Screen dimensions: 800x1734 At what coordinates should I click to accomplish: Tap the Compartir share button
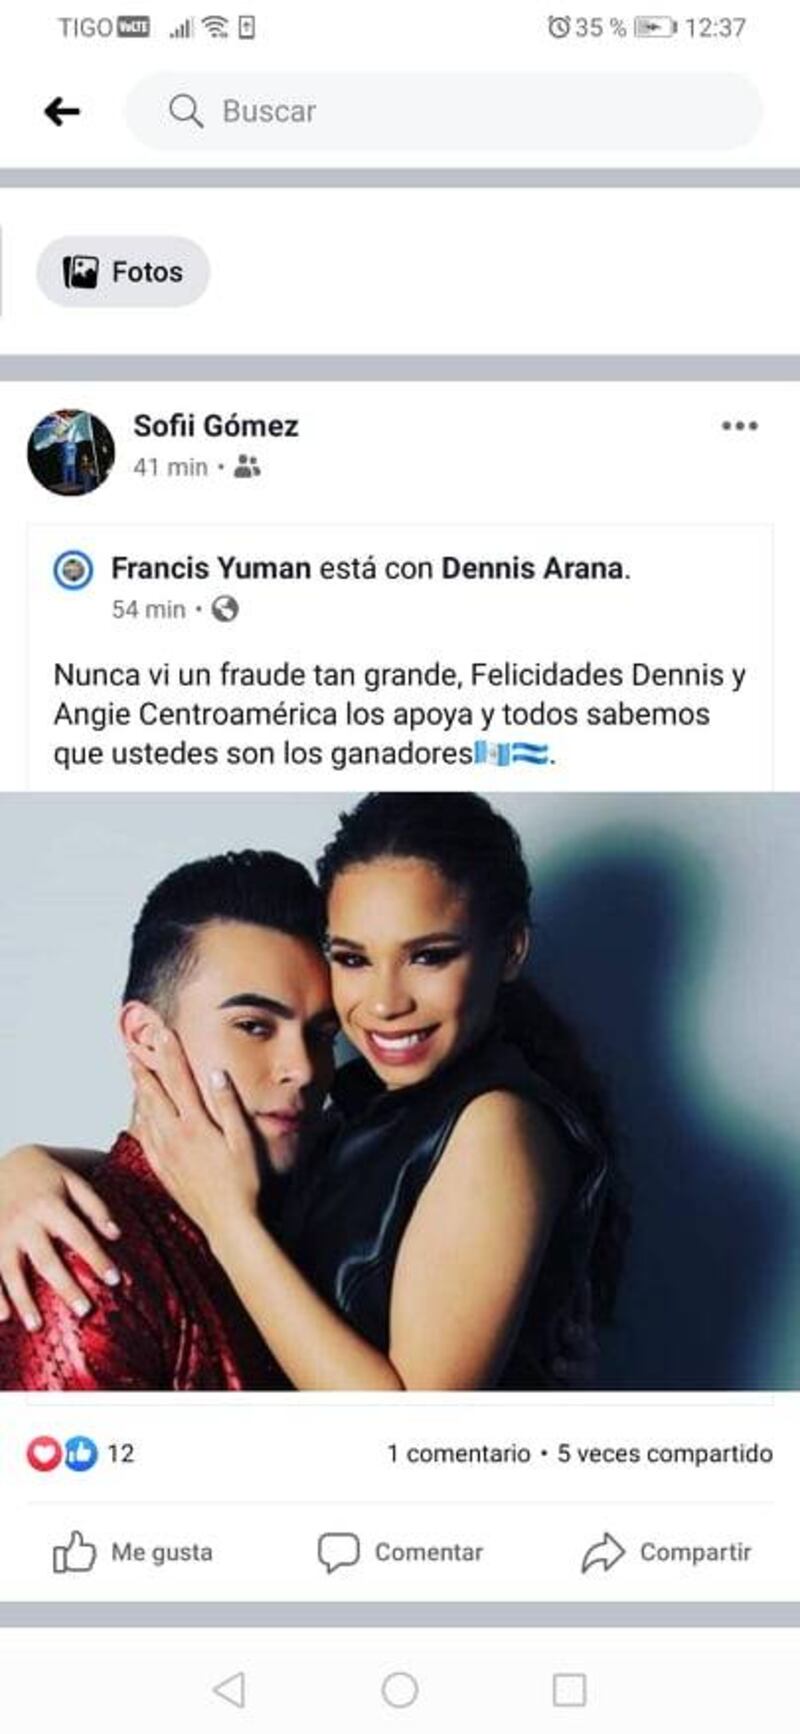[666, 1552]
